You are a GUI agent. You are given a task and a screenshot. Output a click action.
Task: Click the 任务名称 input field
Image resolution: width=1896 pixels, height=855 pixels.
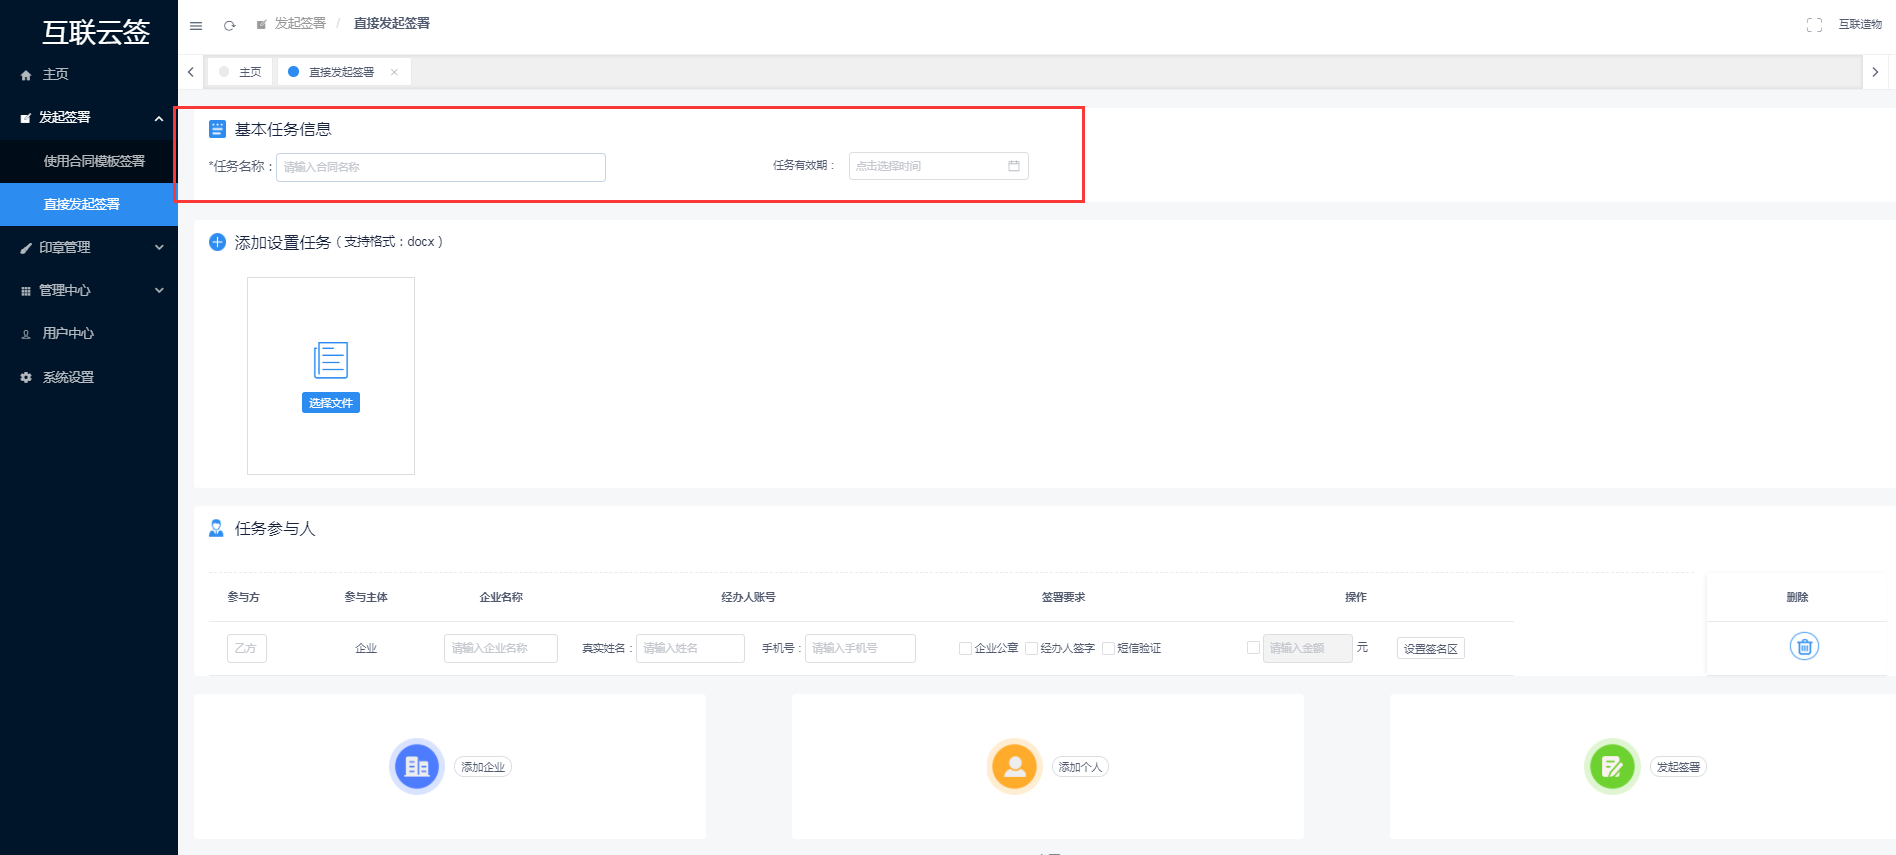coord(440,167)
